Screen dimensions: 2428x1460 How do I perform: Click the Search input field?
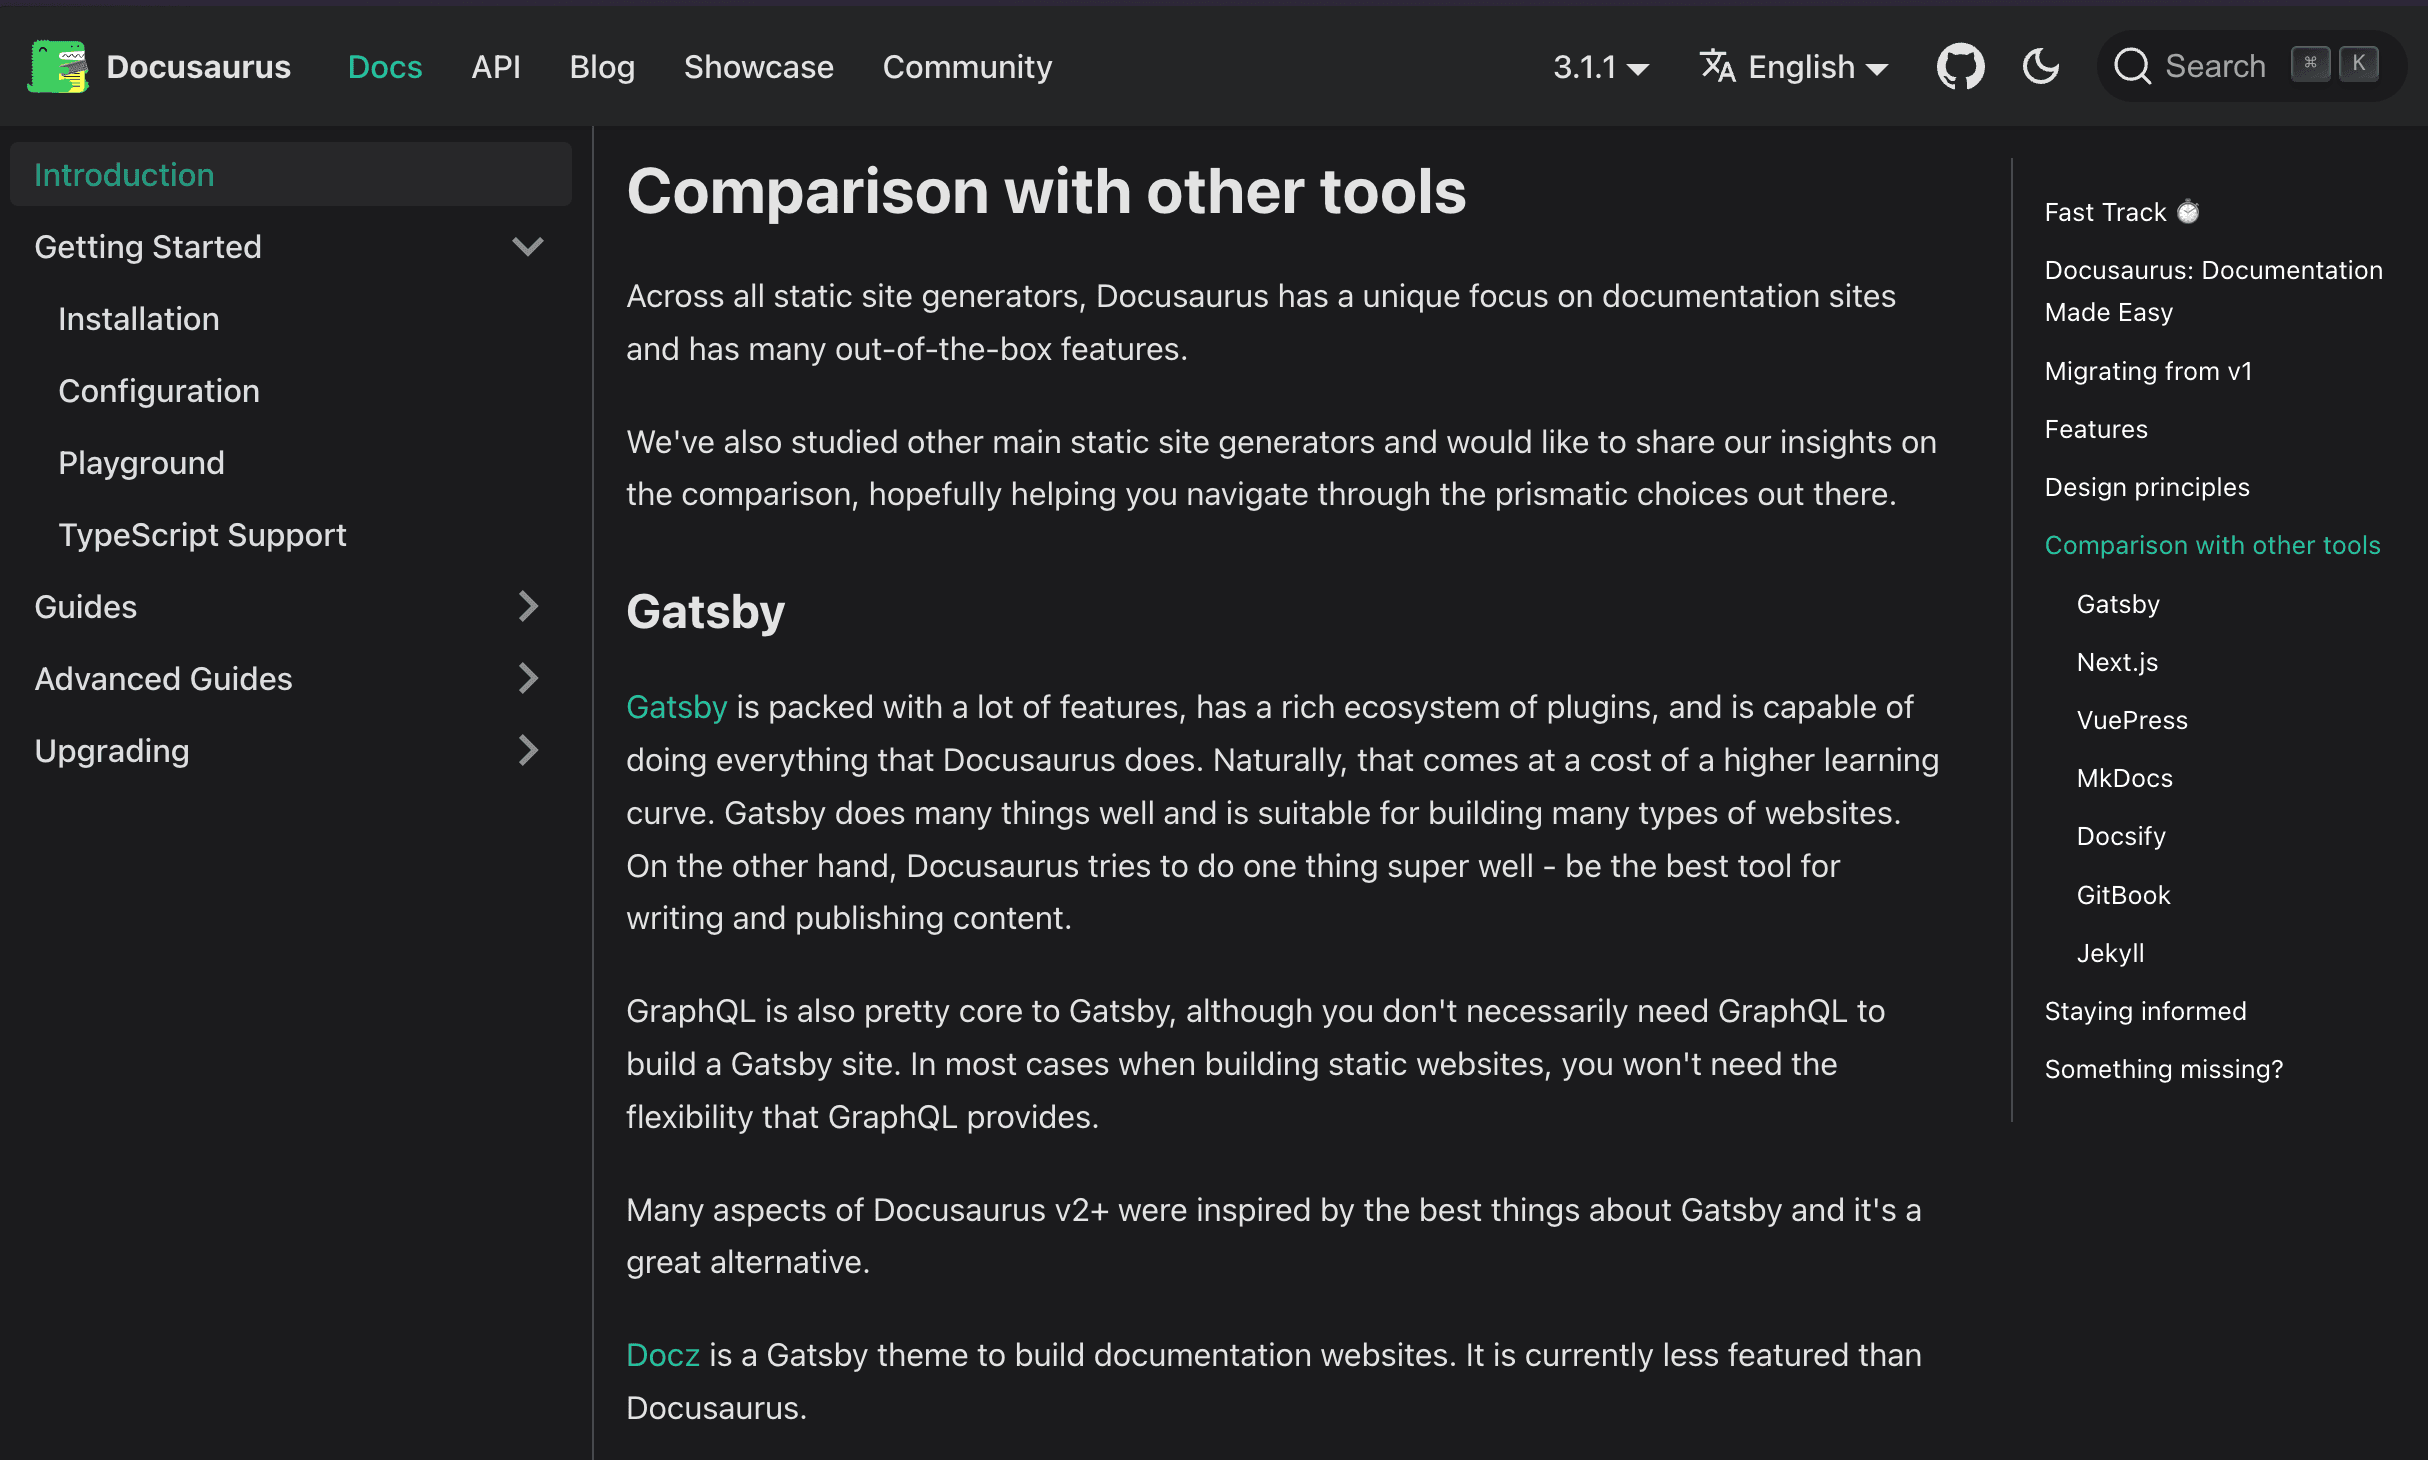[2215, 67]
